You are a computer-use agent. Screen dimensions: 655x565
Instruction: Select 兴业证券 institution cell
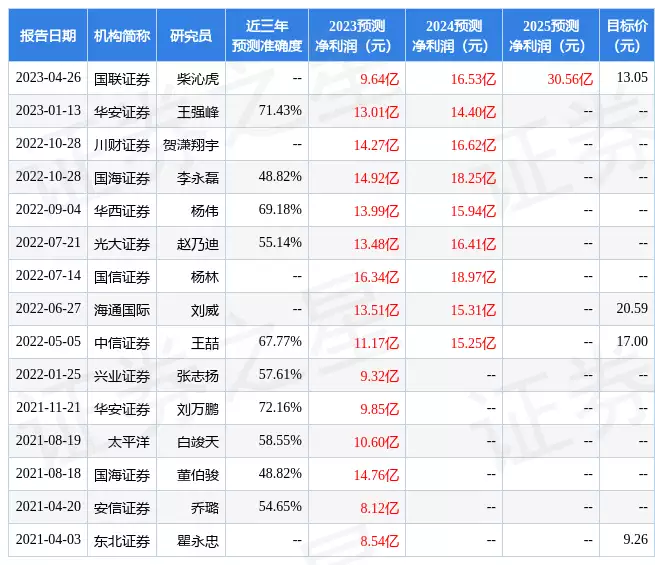[122, 376]
